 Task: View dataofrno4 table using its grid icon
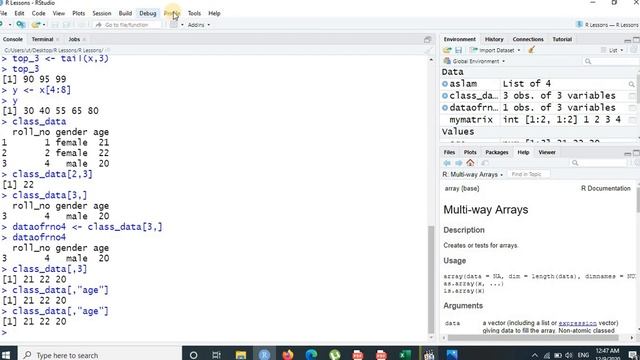(632, 108)
